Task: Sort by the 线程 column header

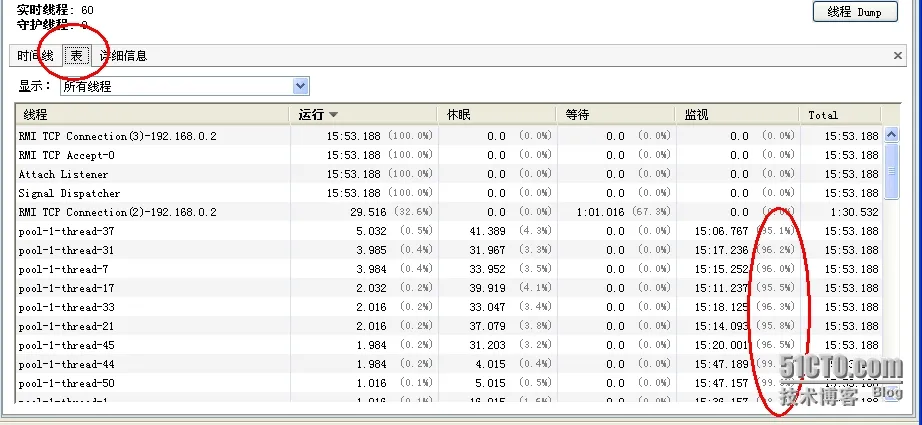Action: point(150,115)
